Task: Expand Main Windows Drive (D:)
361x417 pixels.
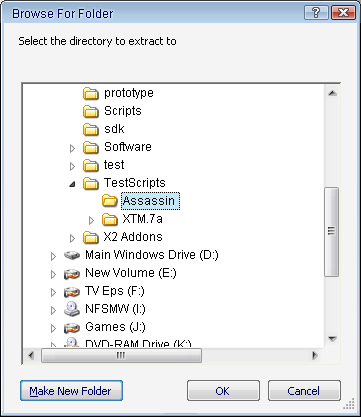Action: click(53, 256)
